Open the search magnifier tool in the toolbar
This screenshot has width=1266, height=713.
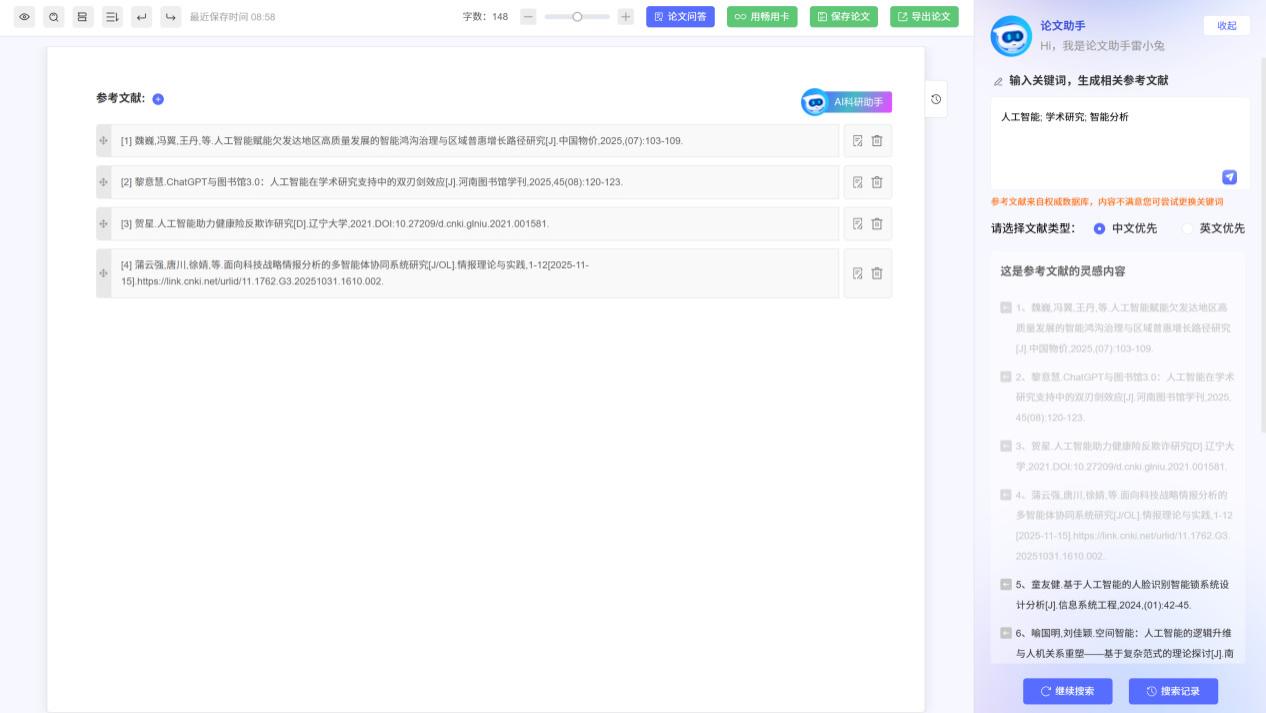[53, 17]
